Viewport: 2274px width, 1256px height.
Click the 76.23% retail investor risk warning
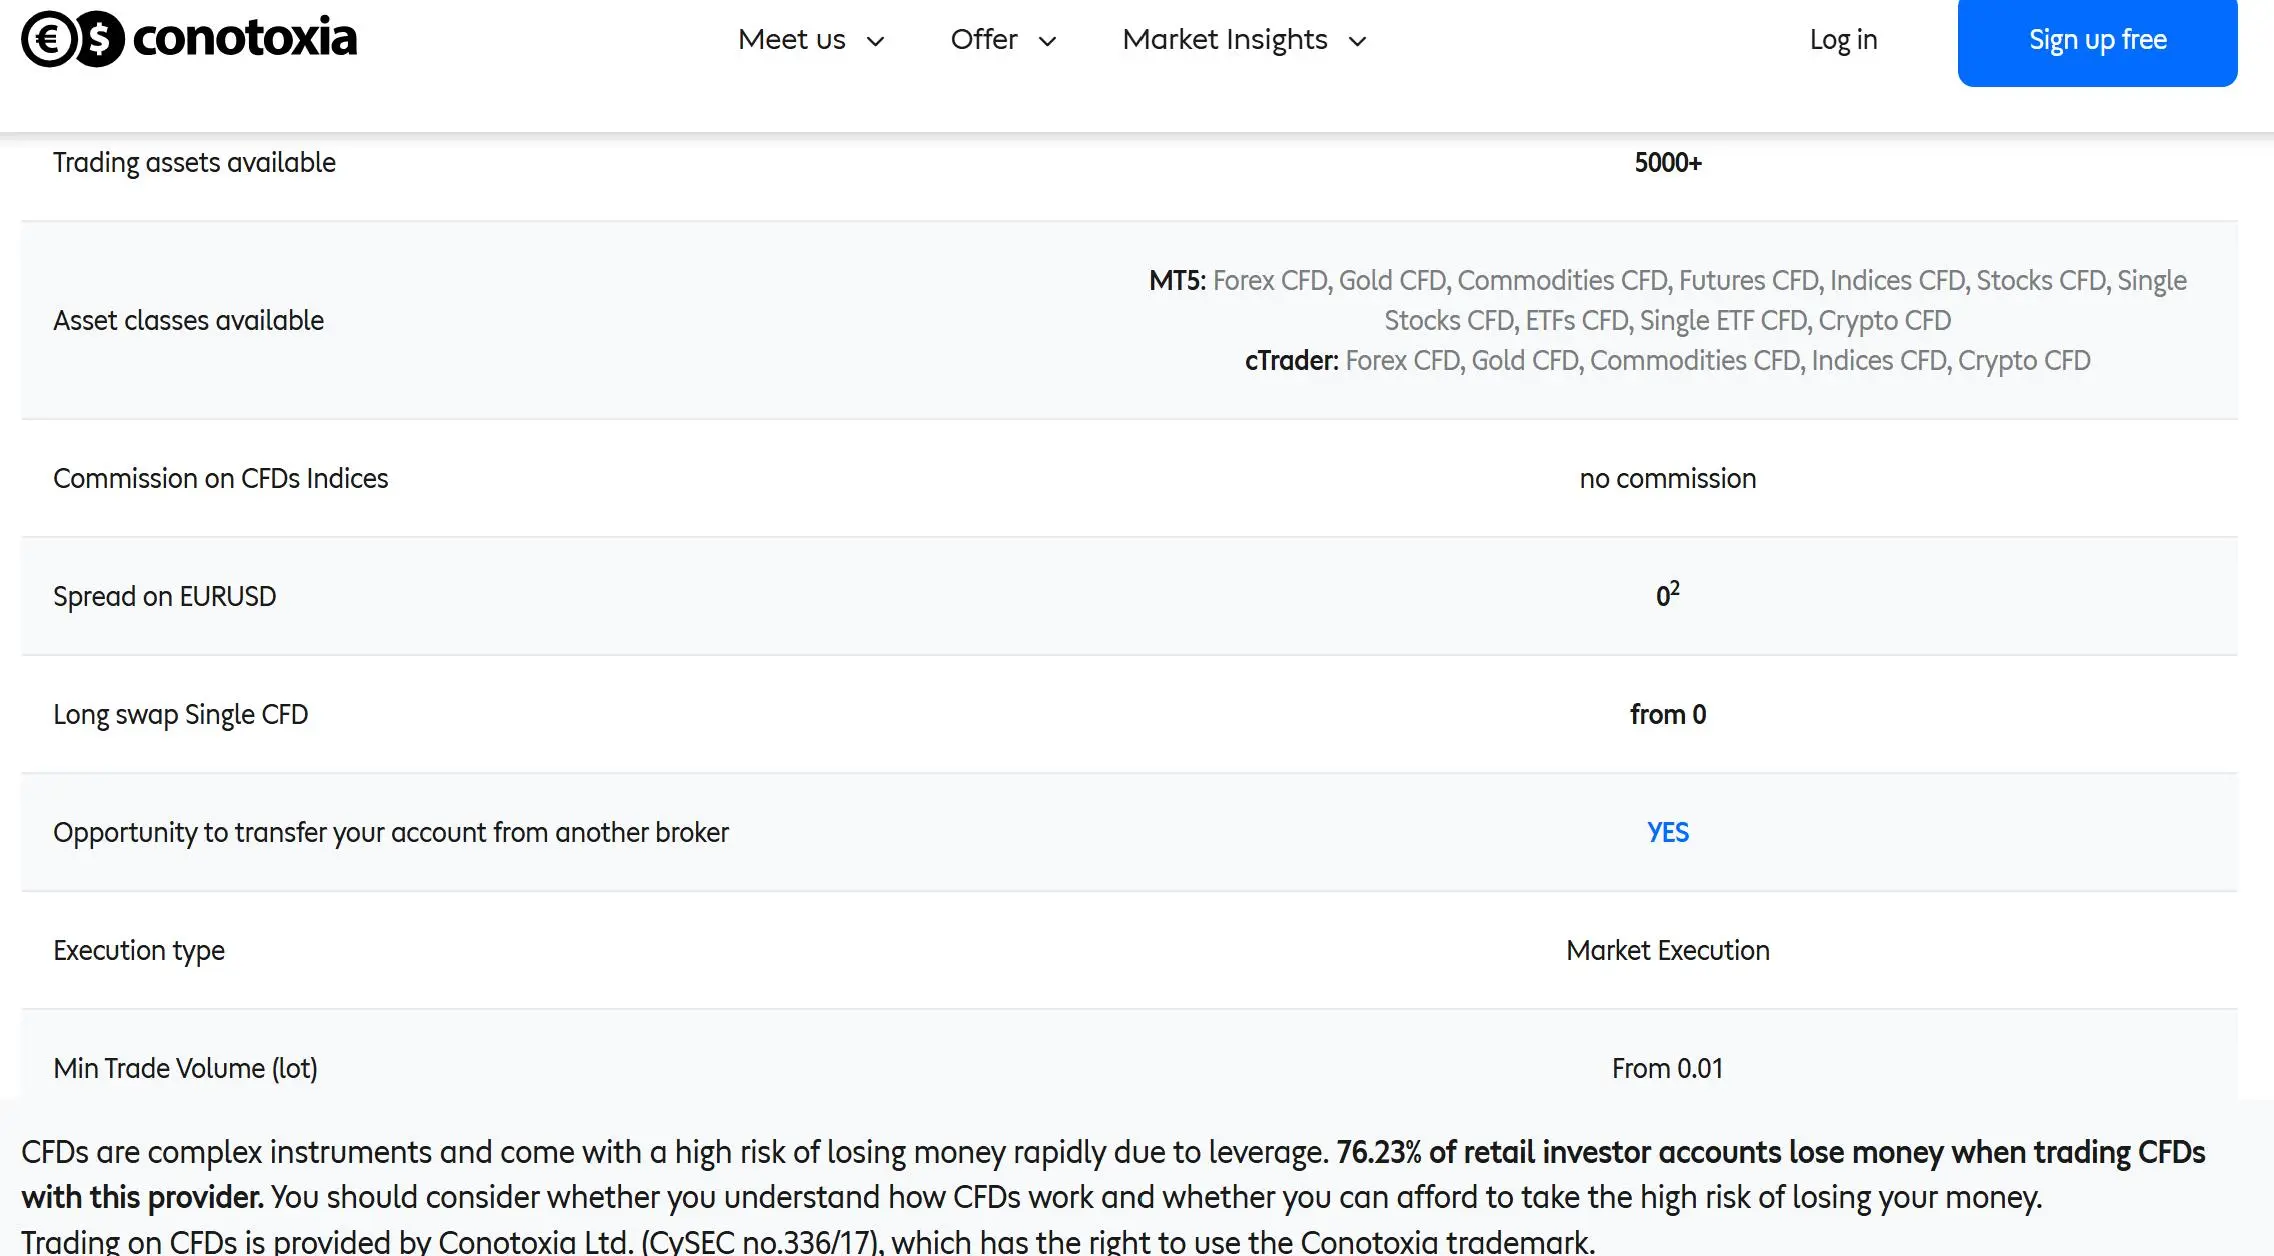point(1113,1175)
